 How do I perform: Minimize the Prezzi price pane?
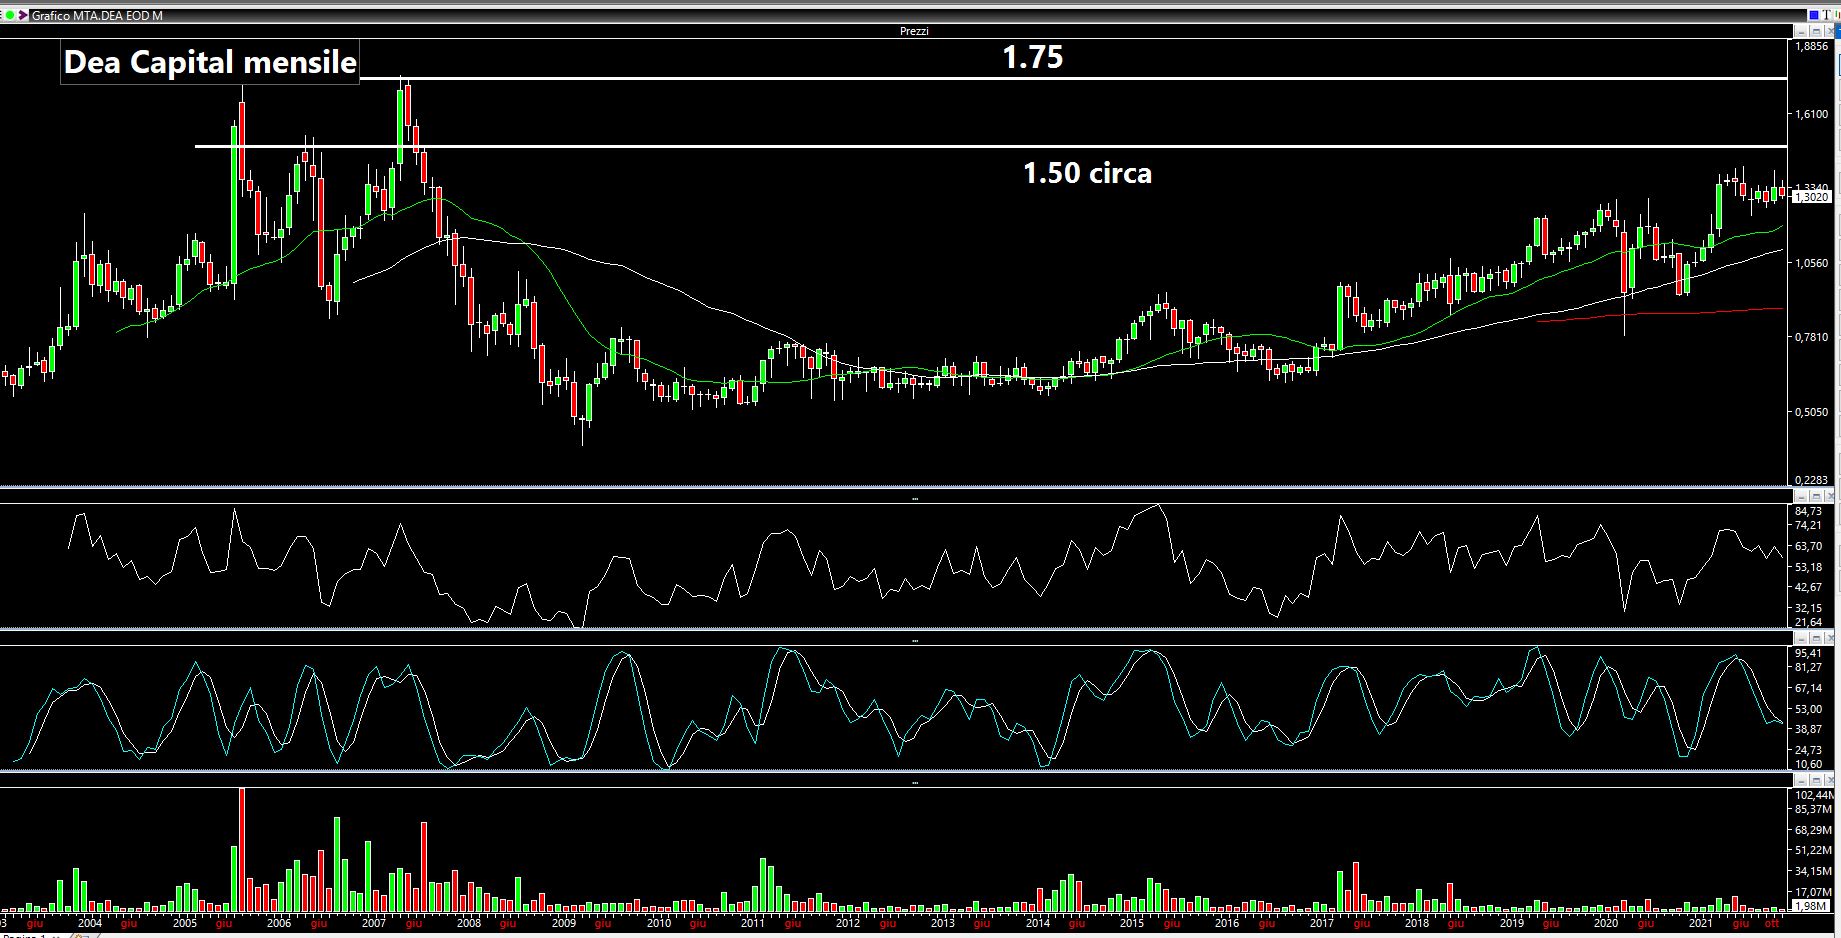coord(1802,32)
